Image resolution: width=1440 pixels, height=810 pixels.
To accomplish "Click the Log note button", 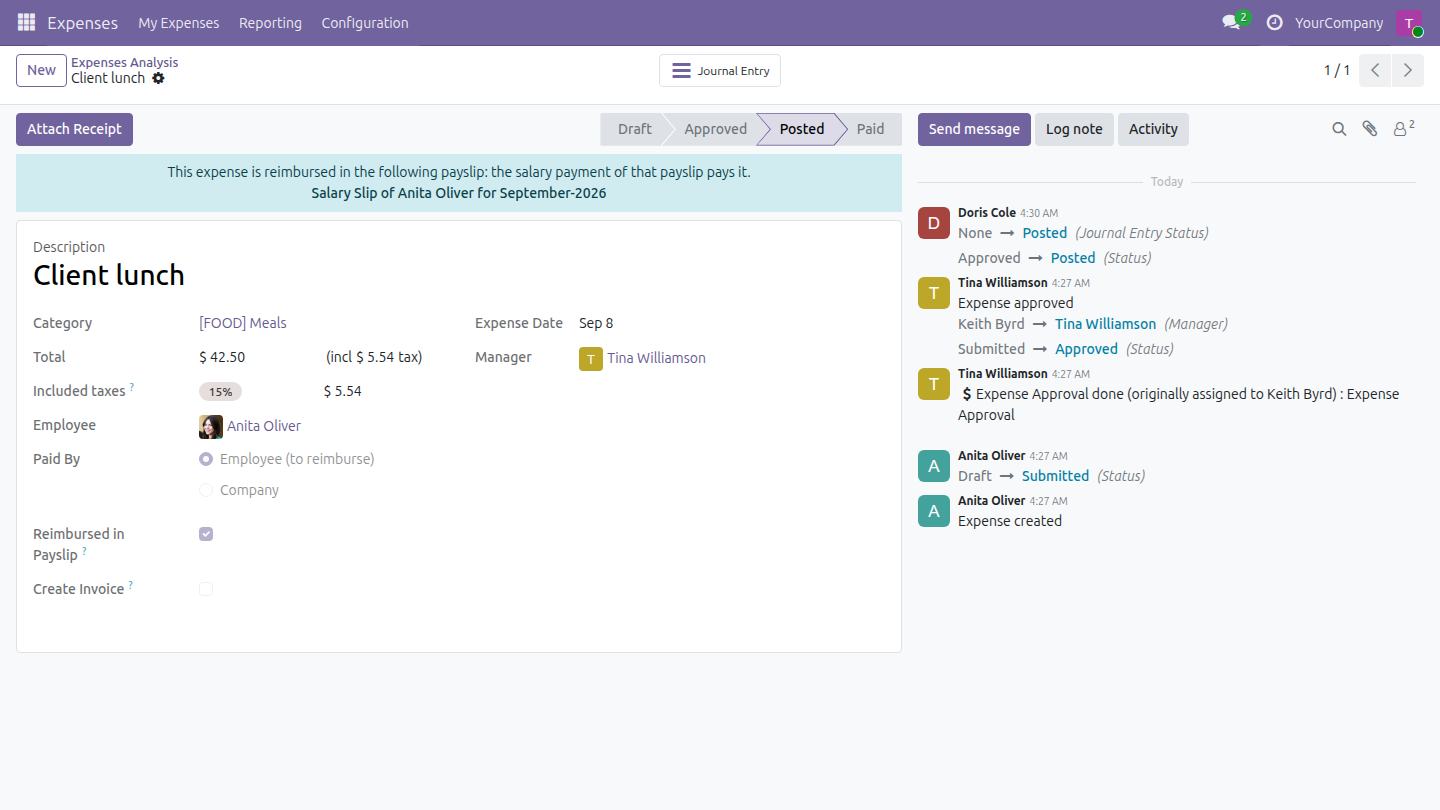I will tap(1074, 129).
